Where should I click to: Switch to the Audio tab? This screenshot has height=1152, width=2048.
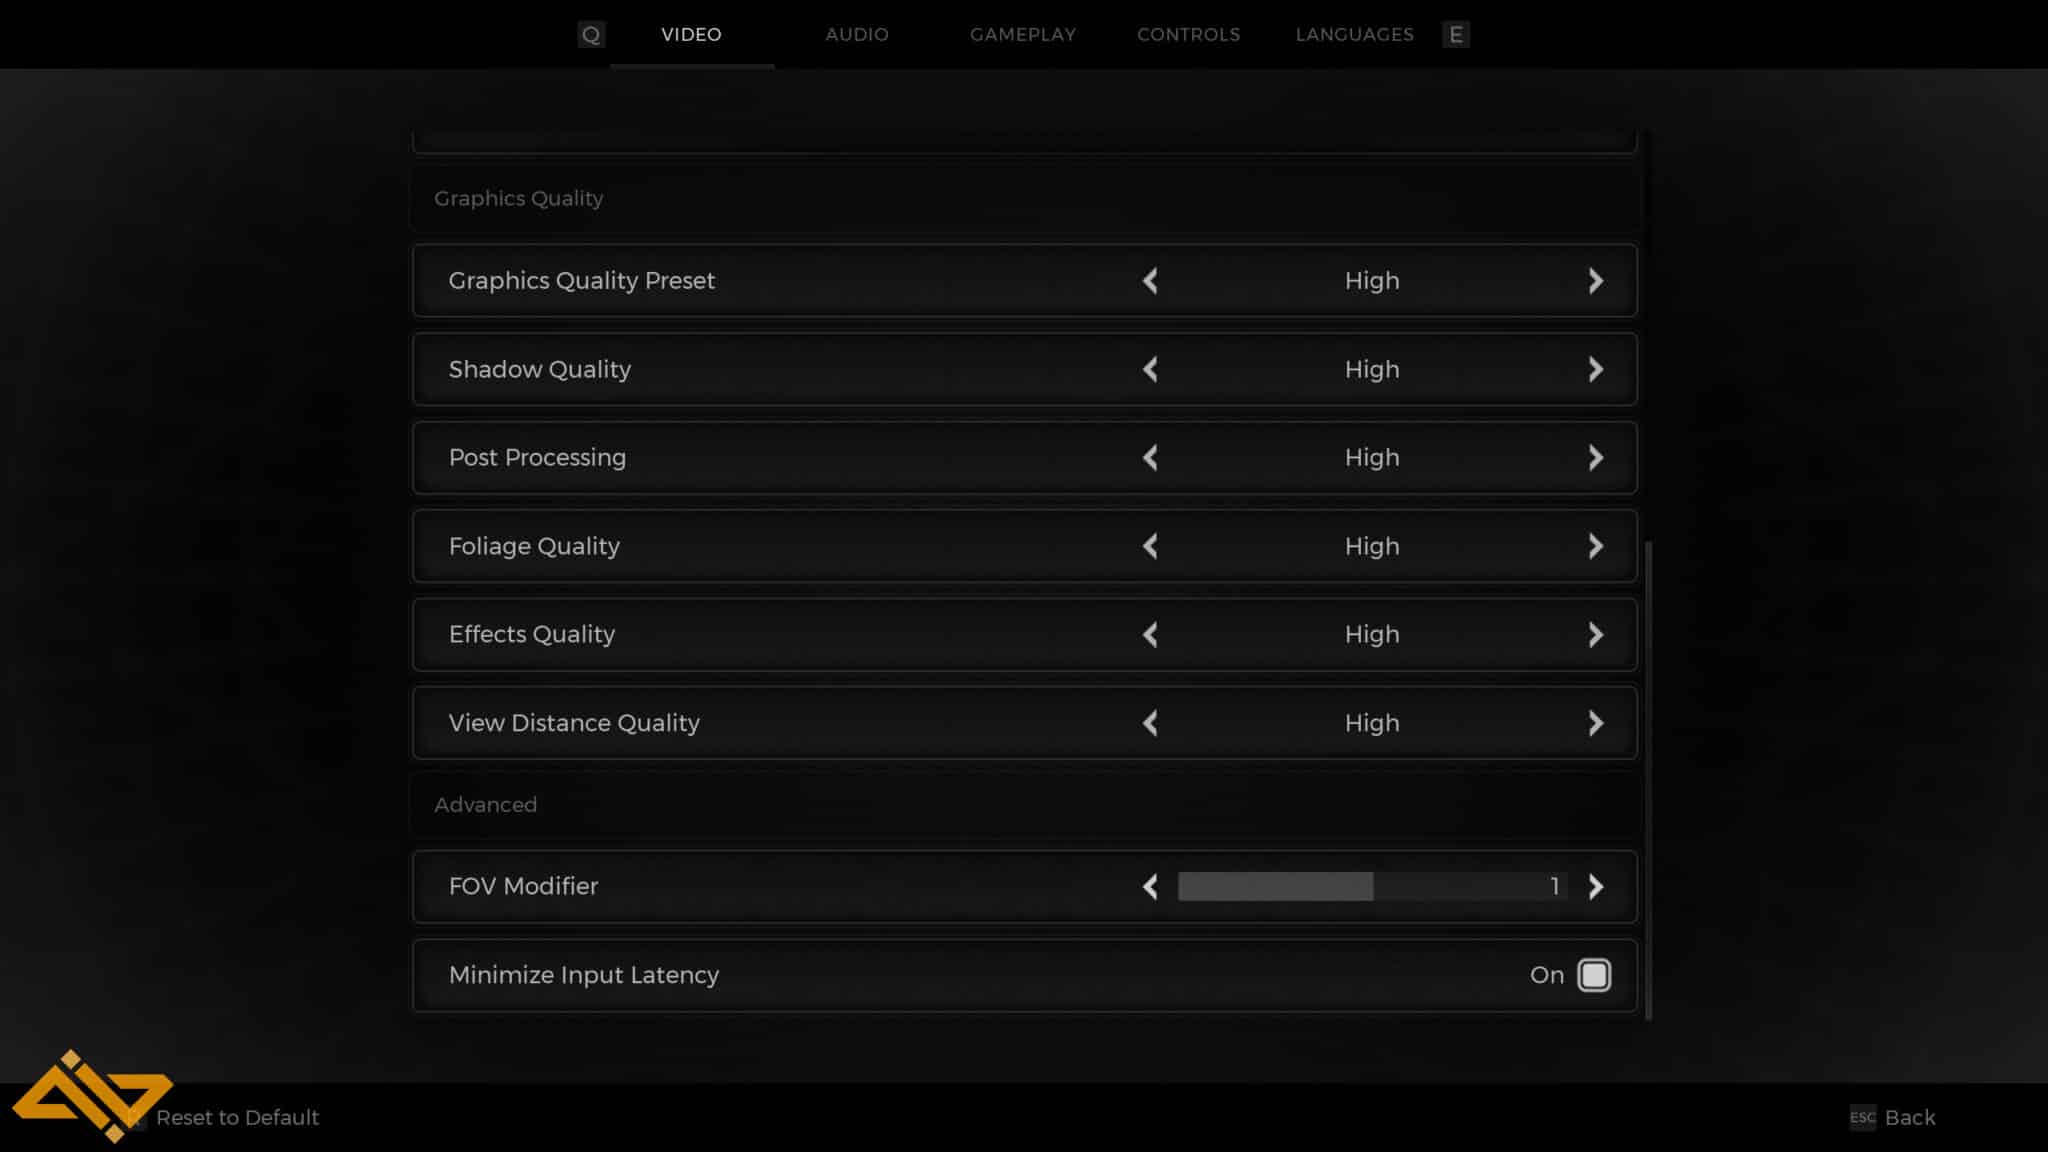click(x=857, y=34)
